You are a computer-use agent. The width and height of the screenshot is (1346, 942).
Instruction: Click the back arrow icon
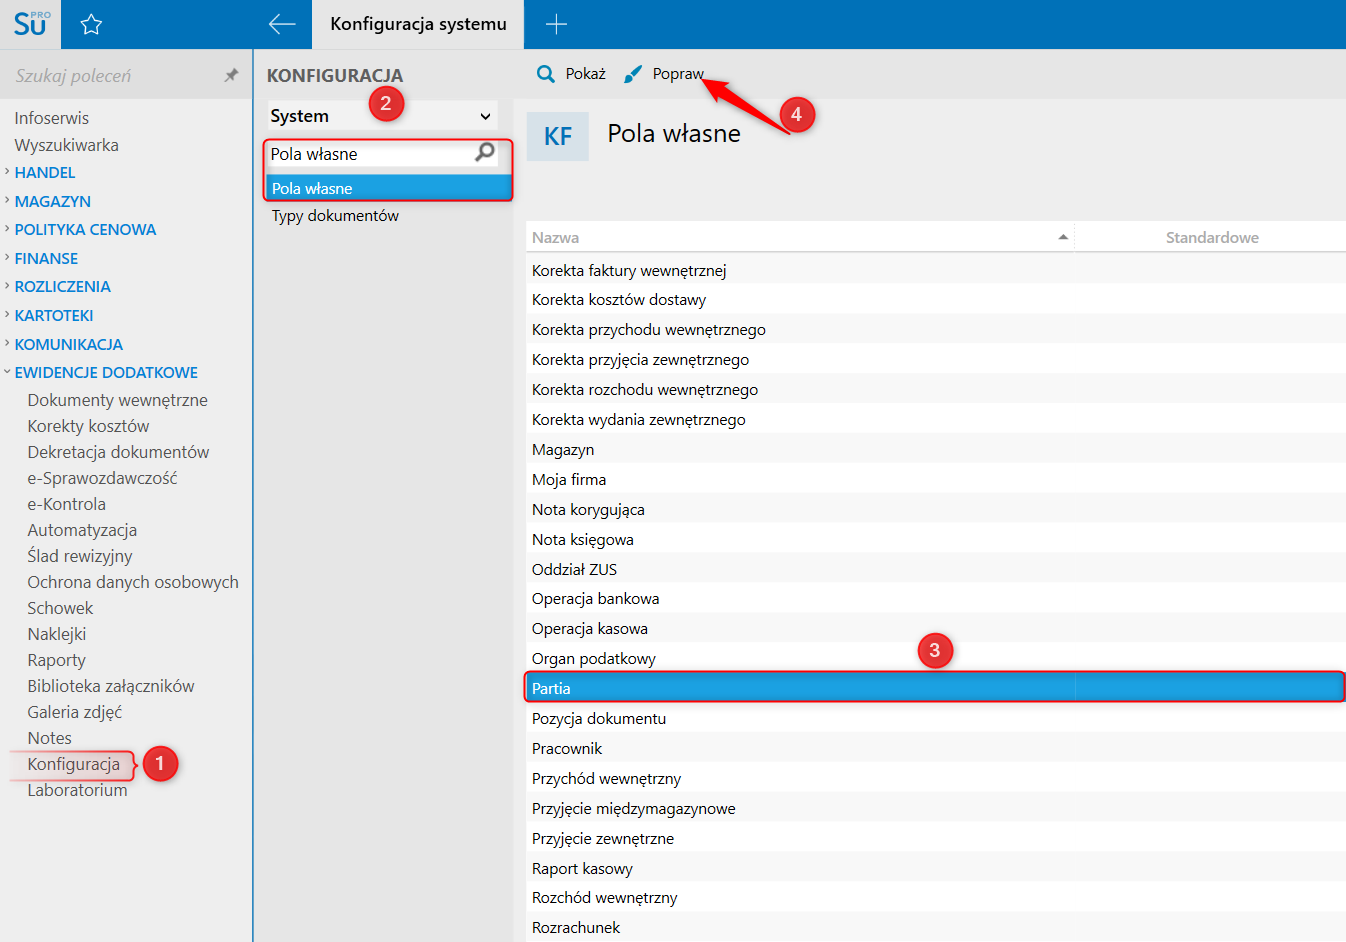point(282,24)
